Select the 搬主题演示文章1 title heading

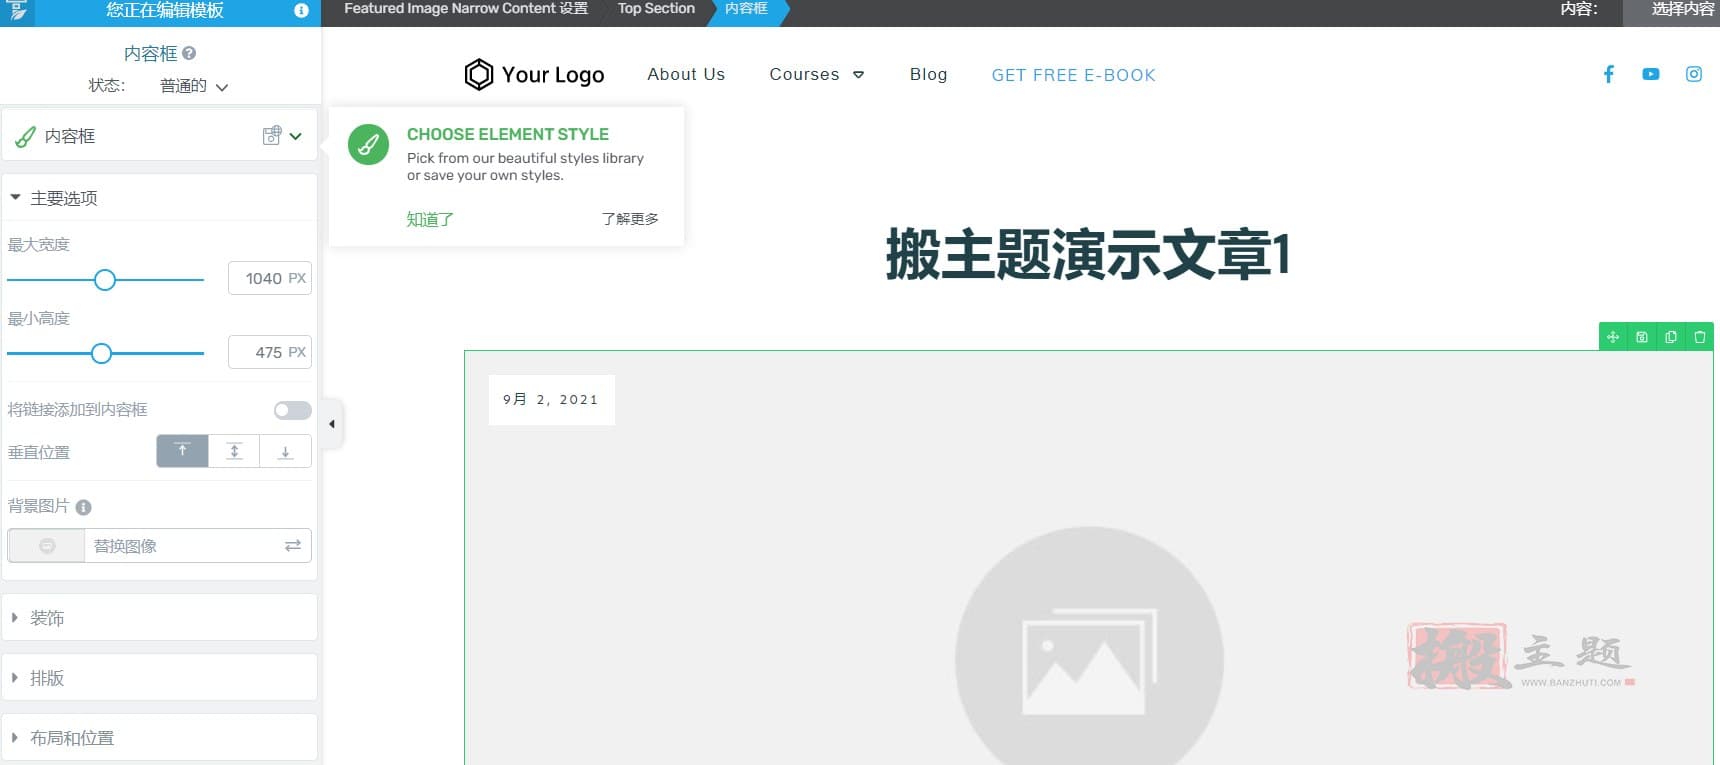coord(1088,254)
